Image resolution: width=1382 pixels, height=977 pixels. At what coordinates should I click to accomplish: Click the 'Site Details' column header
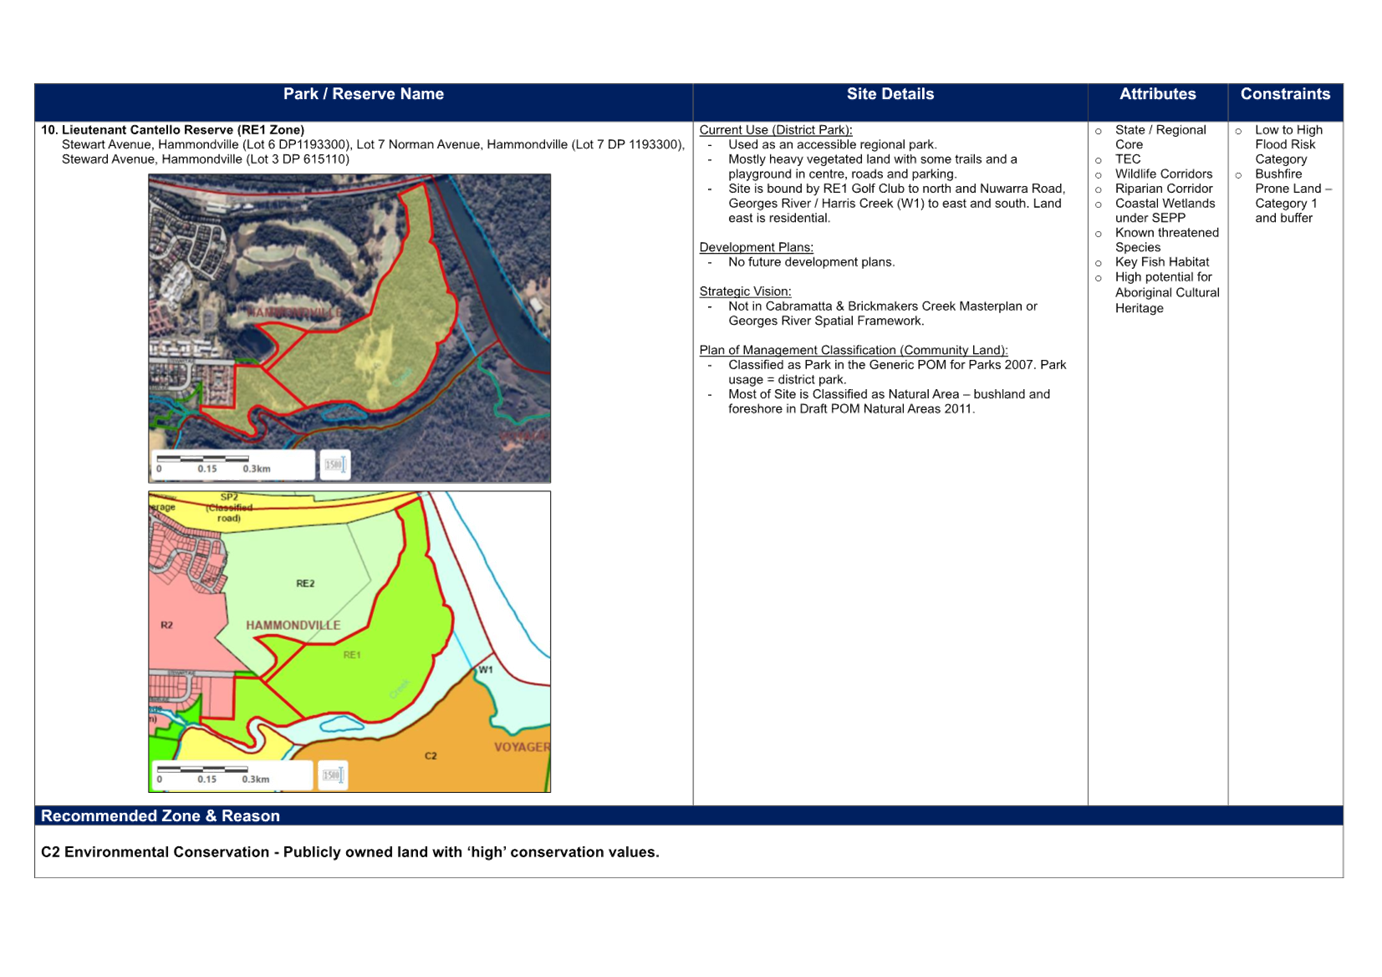click(890, 94)
